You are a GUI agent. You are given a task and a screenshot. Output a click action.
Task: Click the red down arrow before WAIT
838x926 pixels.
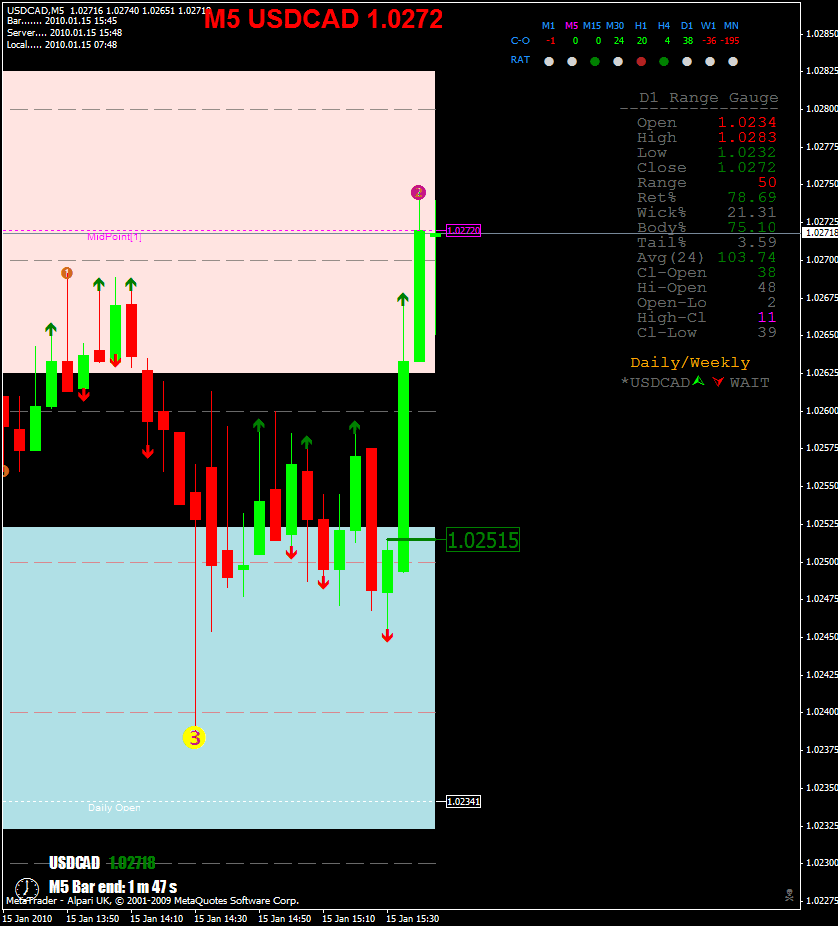(x=718, y=382)
